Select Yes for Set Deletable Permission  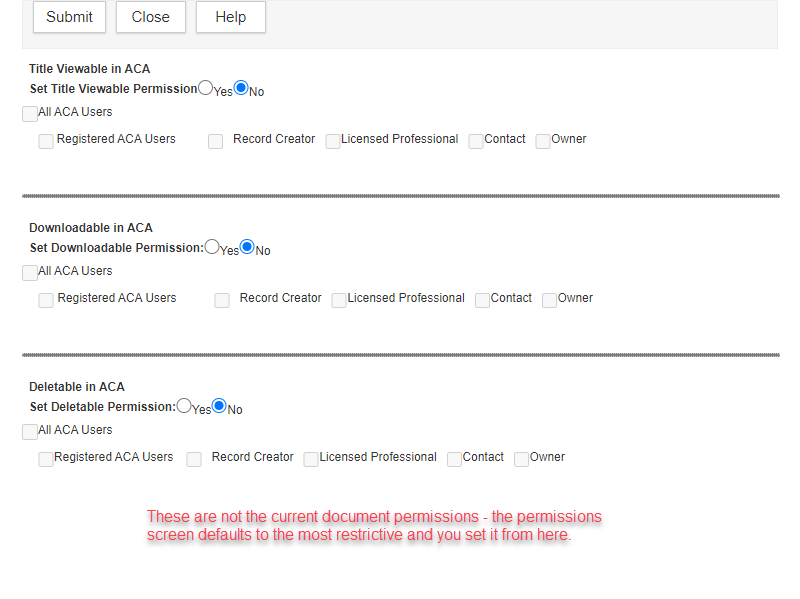point(184,406)
